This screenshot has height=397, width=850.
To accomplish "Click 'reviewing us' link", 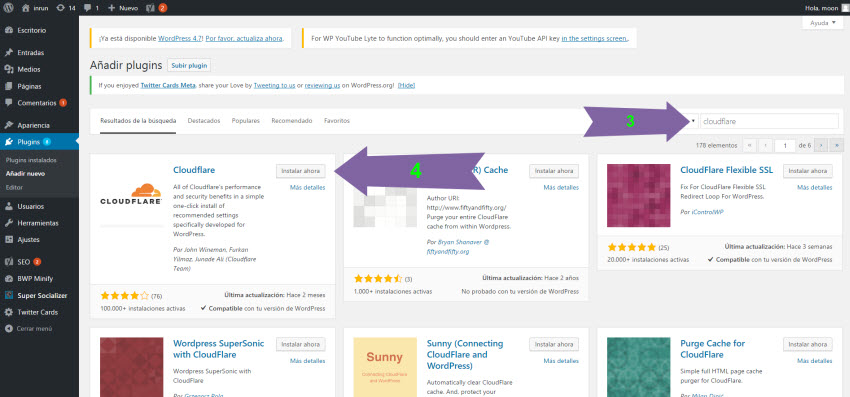I will [323, 86].
